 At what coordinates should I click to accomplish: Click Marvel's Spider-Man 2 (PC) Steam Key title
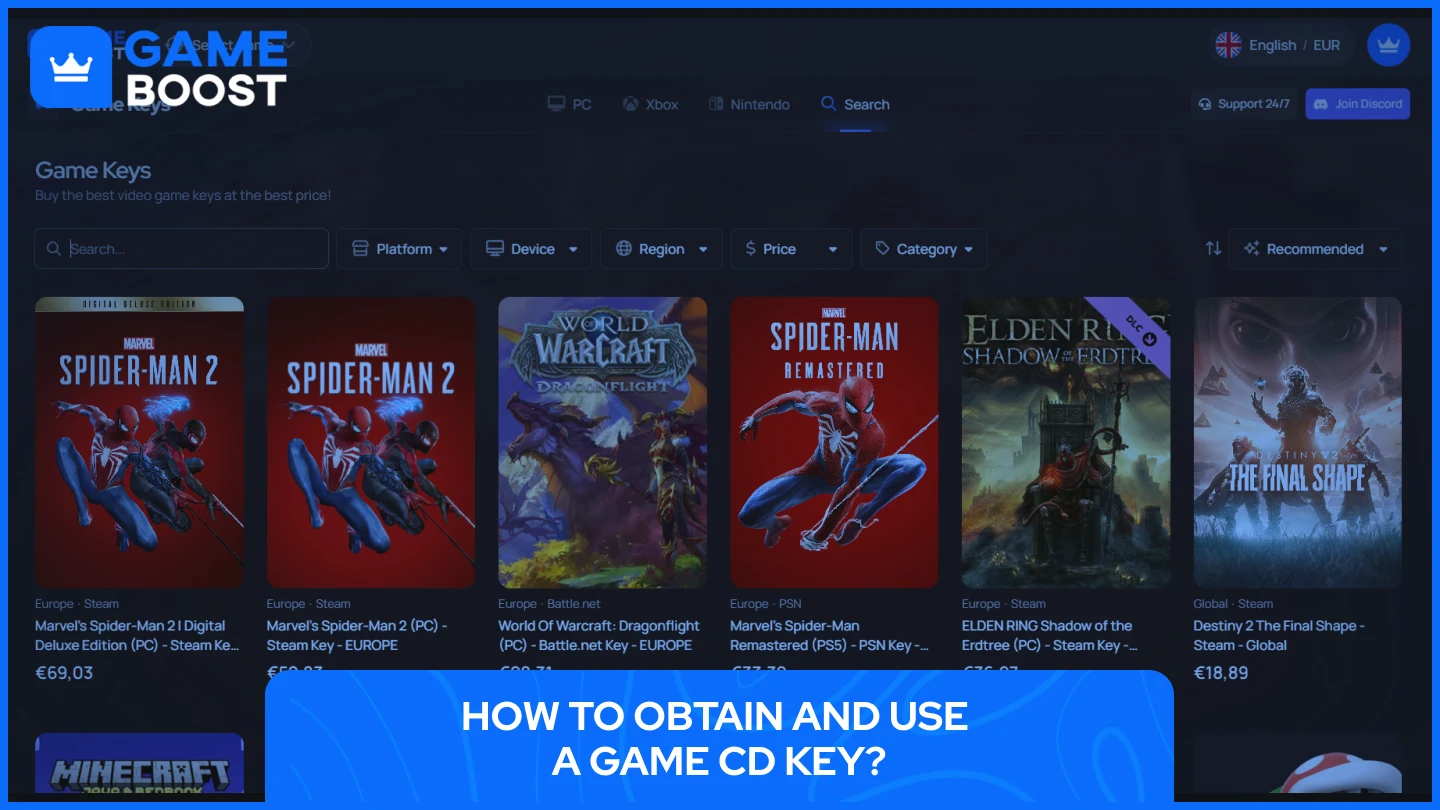(x=357, y=635)
